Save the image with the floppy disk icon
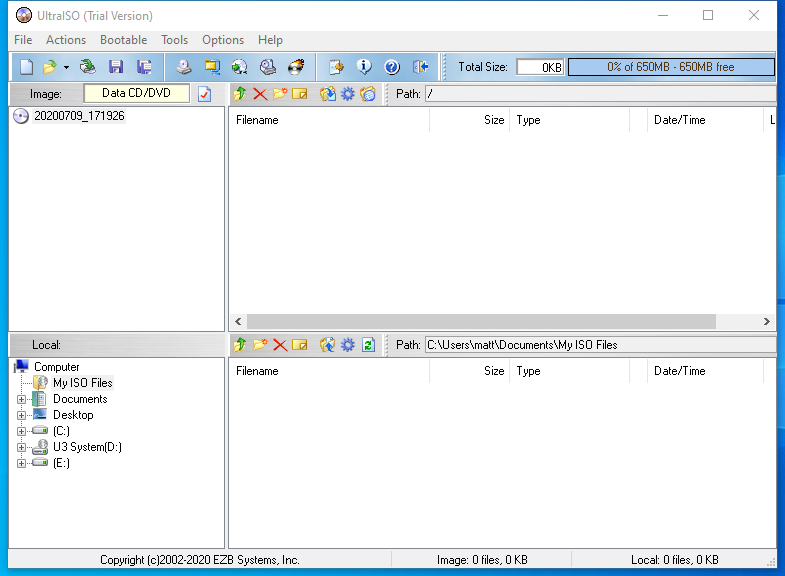This screenshot has height=576, width=785. pyautogui.click(x=116, y=67)
